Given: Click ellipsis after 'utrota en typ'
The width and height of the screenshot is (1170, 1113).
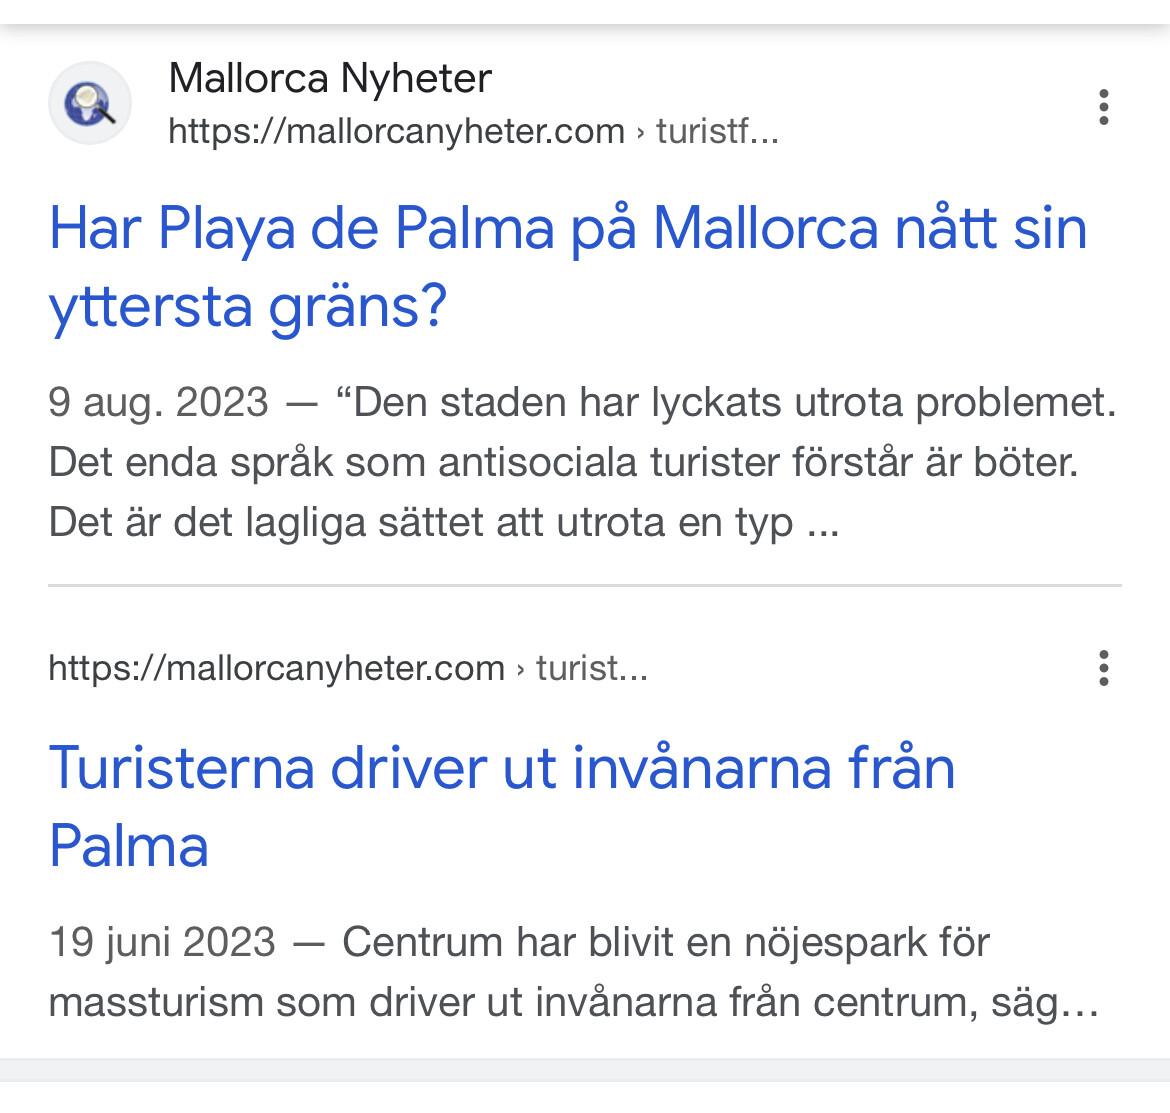Looking at the screenshot, I should tap(823, 523).
